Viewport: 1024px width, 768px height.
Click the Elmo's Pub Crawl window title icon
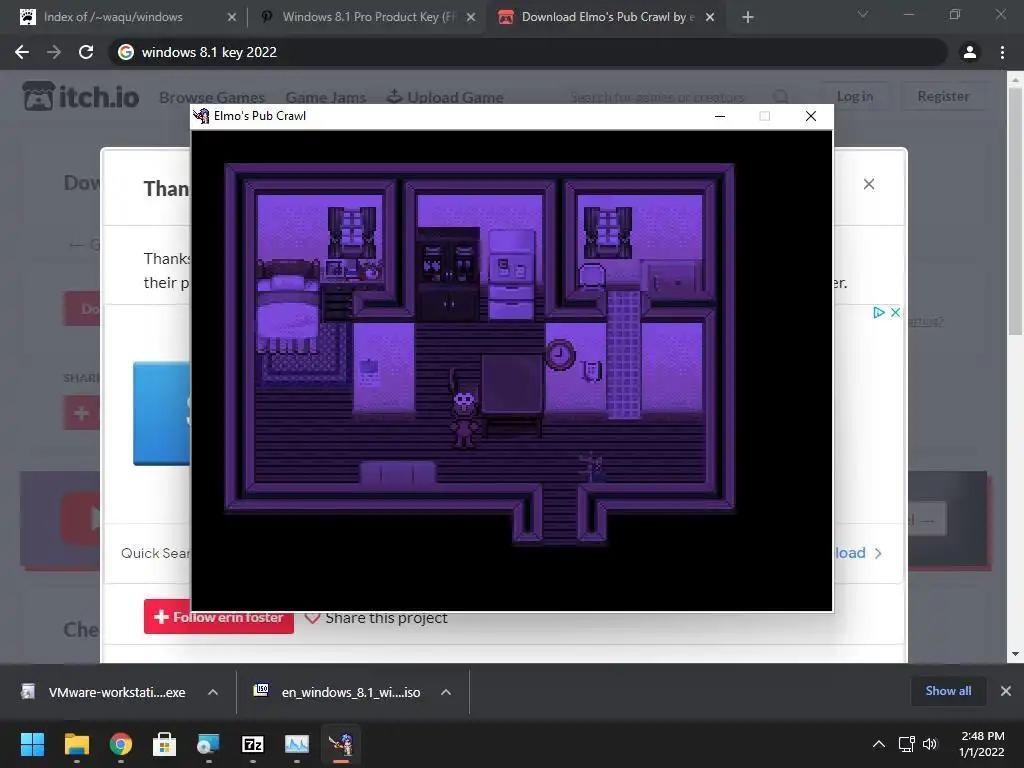[202, 116]
